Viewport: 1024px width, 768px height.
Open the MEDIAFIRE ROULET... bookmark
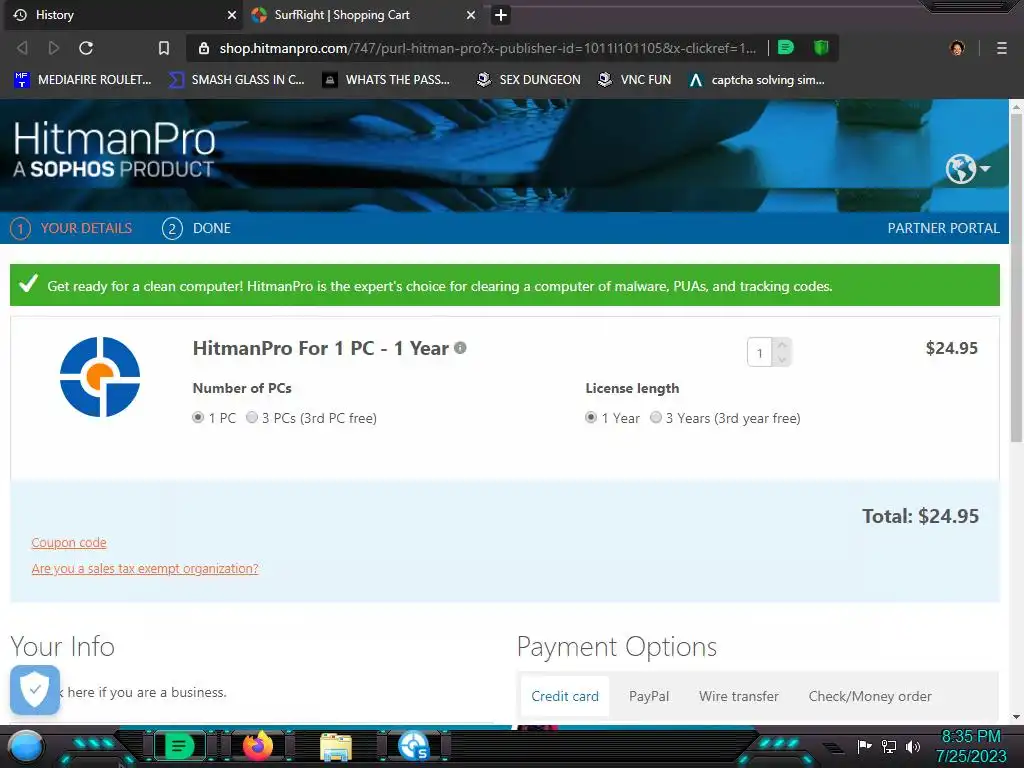pos(82,80)
